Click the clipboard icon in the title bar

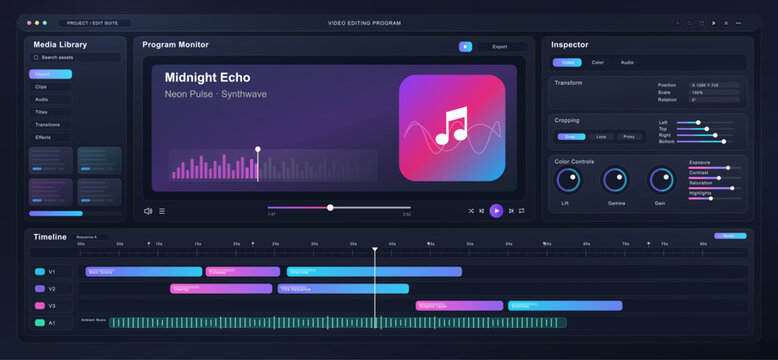click(x=702, y=23)
